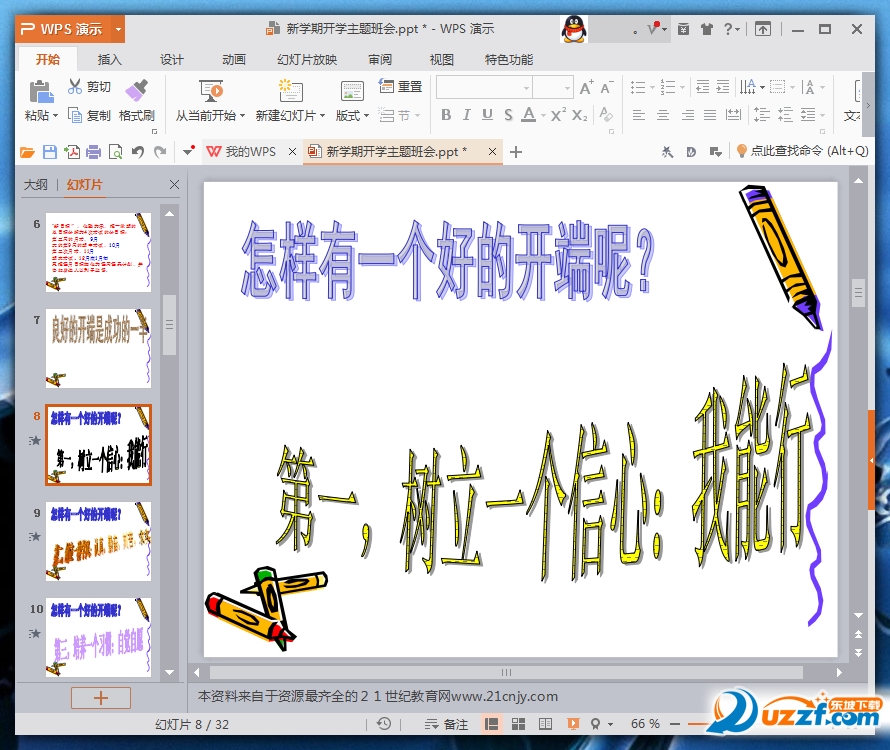Toggle Underline formatting
This screenshot has height=750, width=890.
487,115
